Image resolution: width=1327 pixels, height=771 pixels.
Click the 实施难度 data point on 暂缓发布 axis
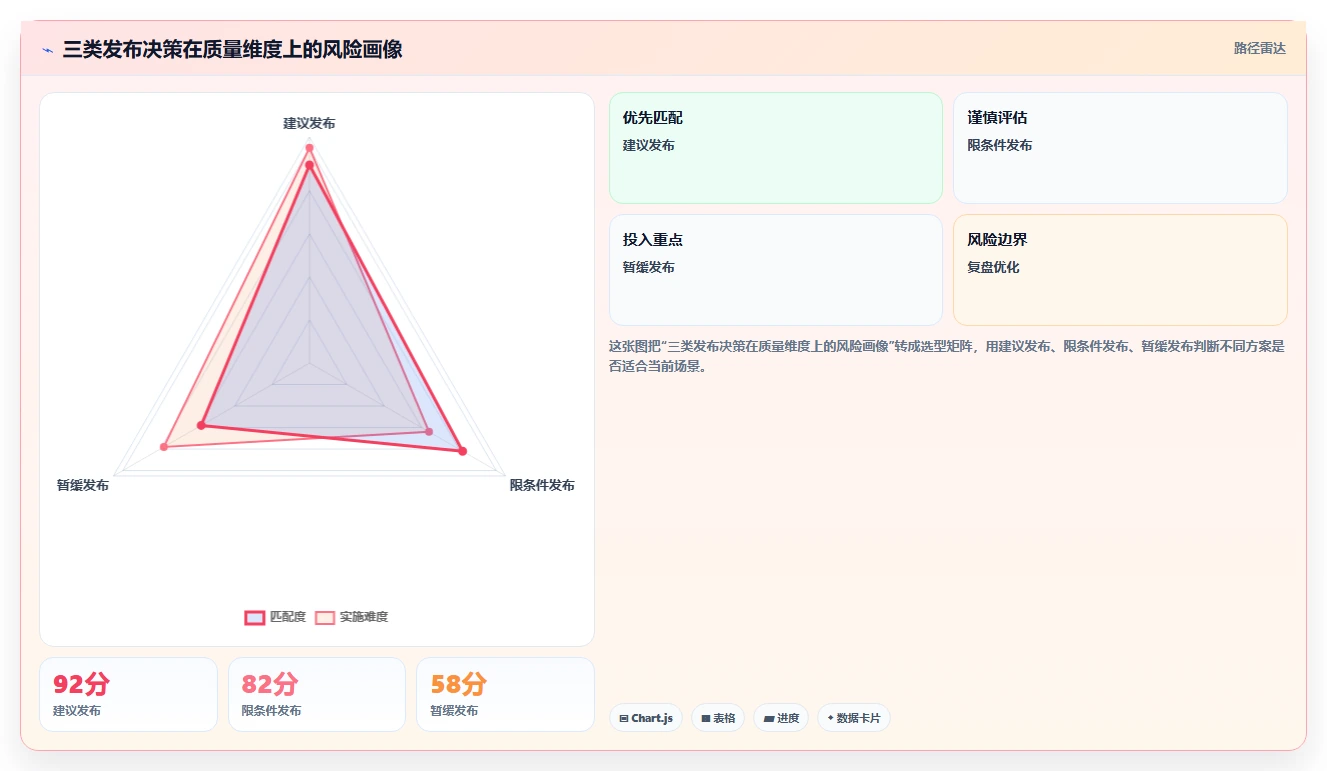click(x=164, y=446)
